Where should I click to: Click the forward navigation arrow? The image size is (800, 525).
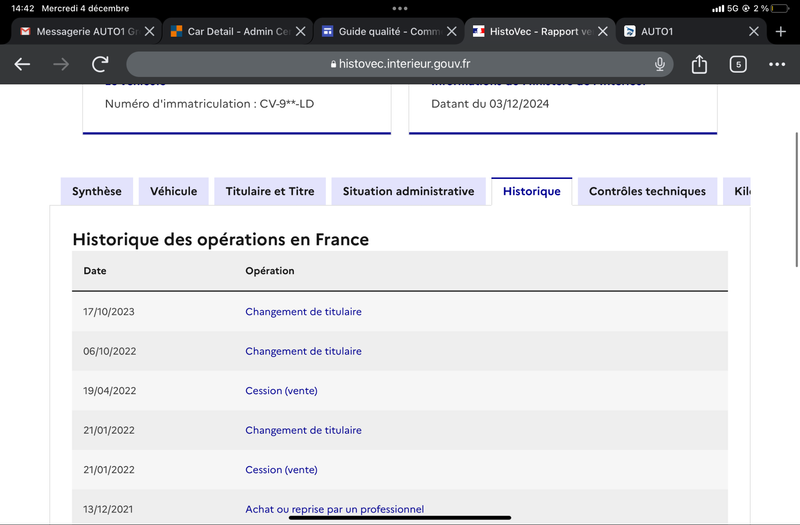(x=61, y=64)
